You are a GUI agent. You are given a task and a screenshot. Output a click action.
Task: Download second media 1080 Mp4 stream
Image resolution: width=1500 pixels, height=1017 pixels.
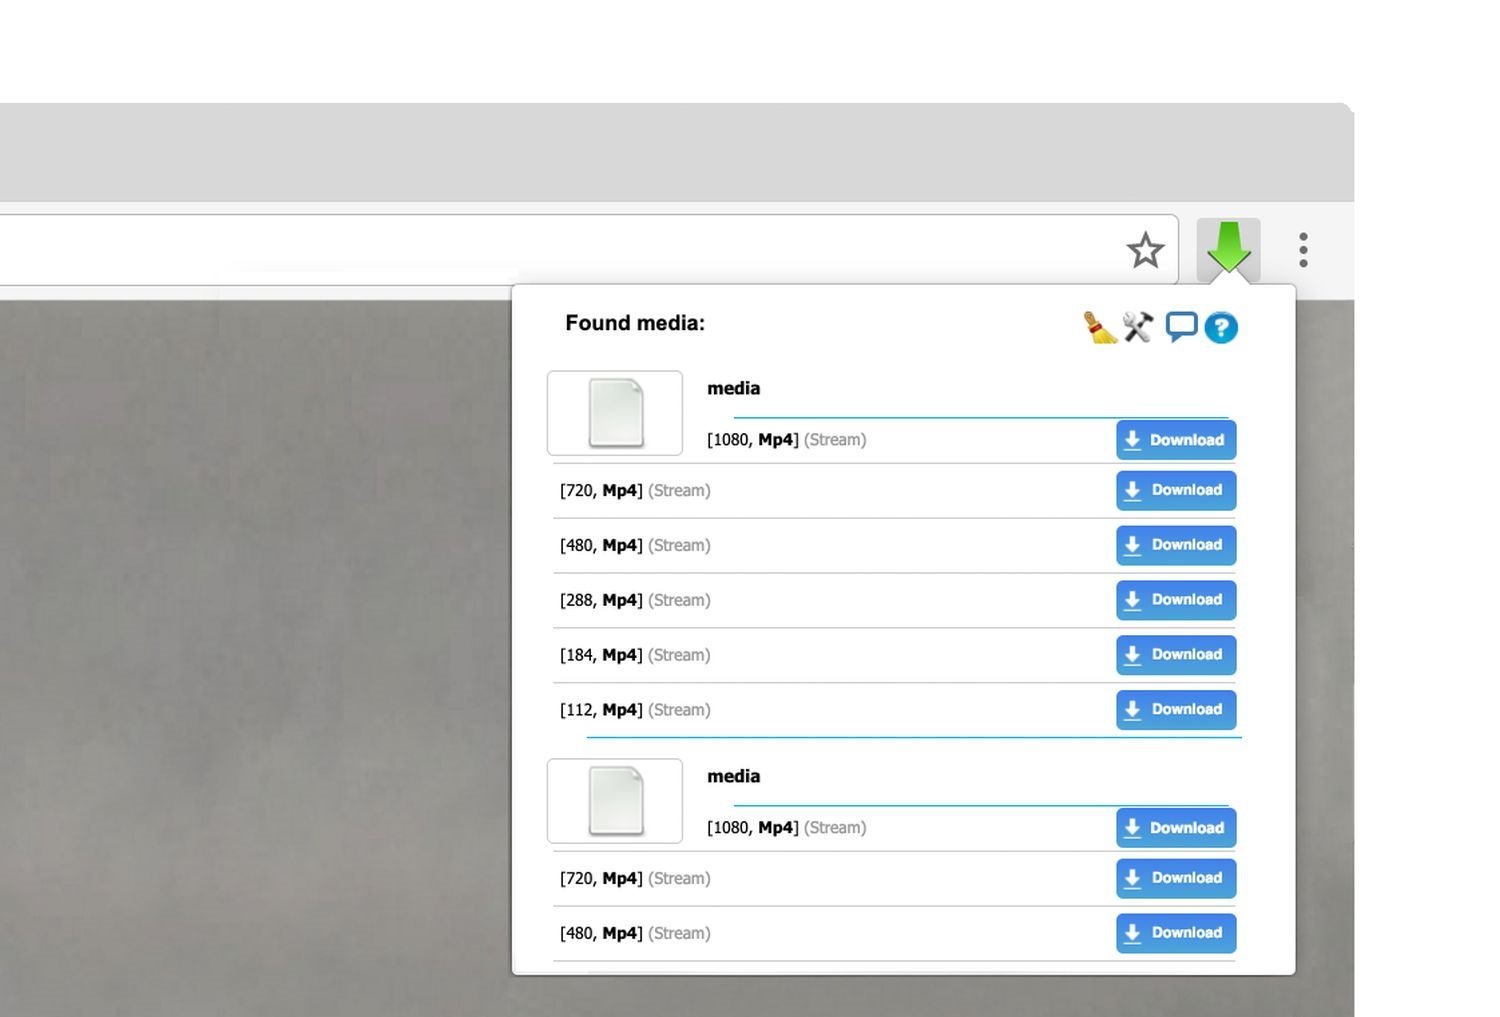coord(1176,828)
